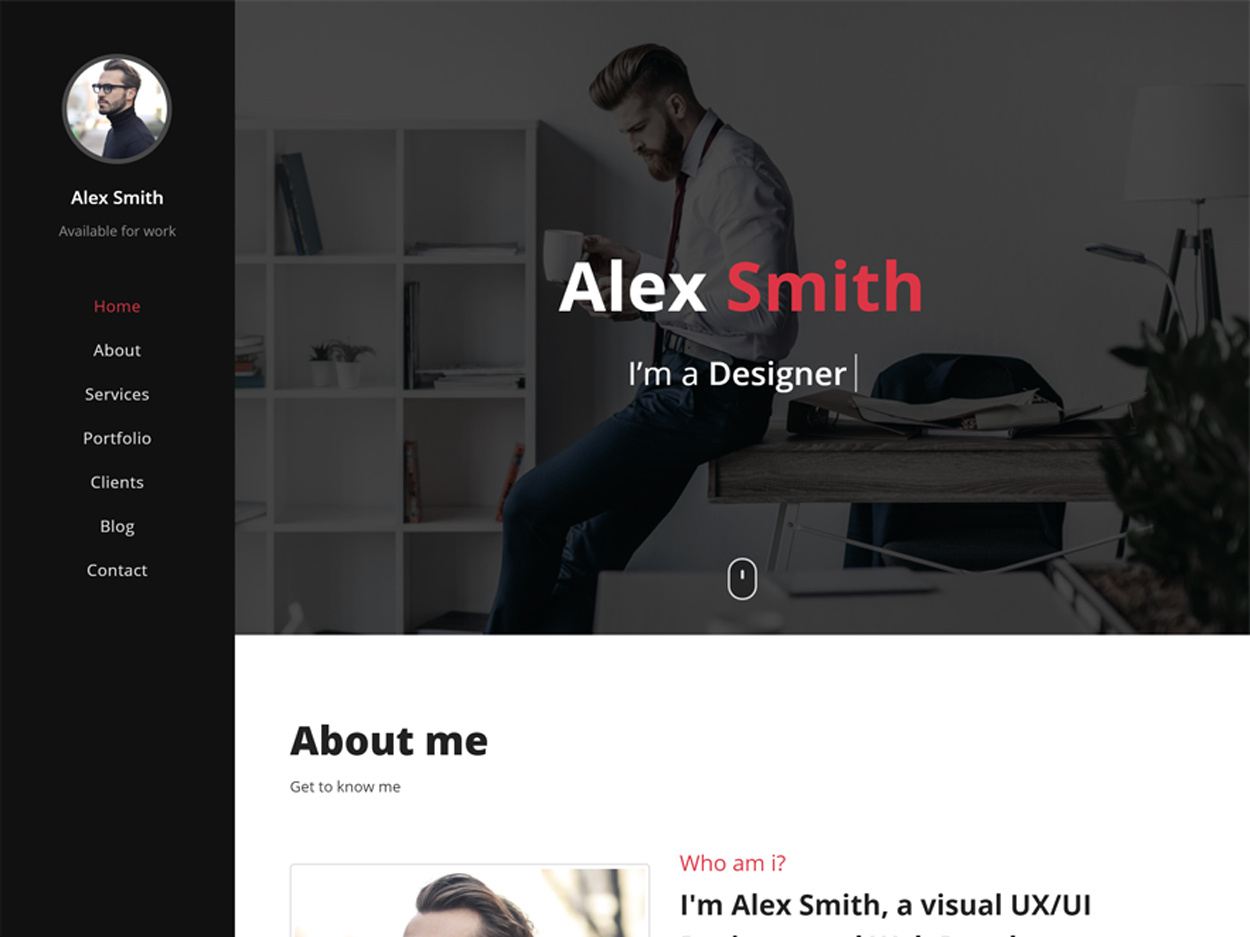This screenshot has width=1250, height=937.
Task: Open the Home menu item
Action: coord(117,306)
